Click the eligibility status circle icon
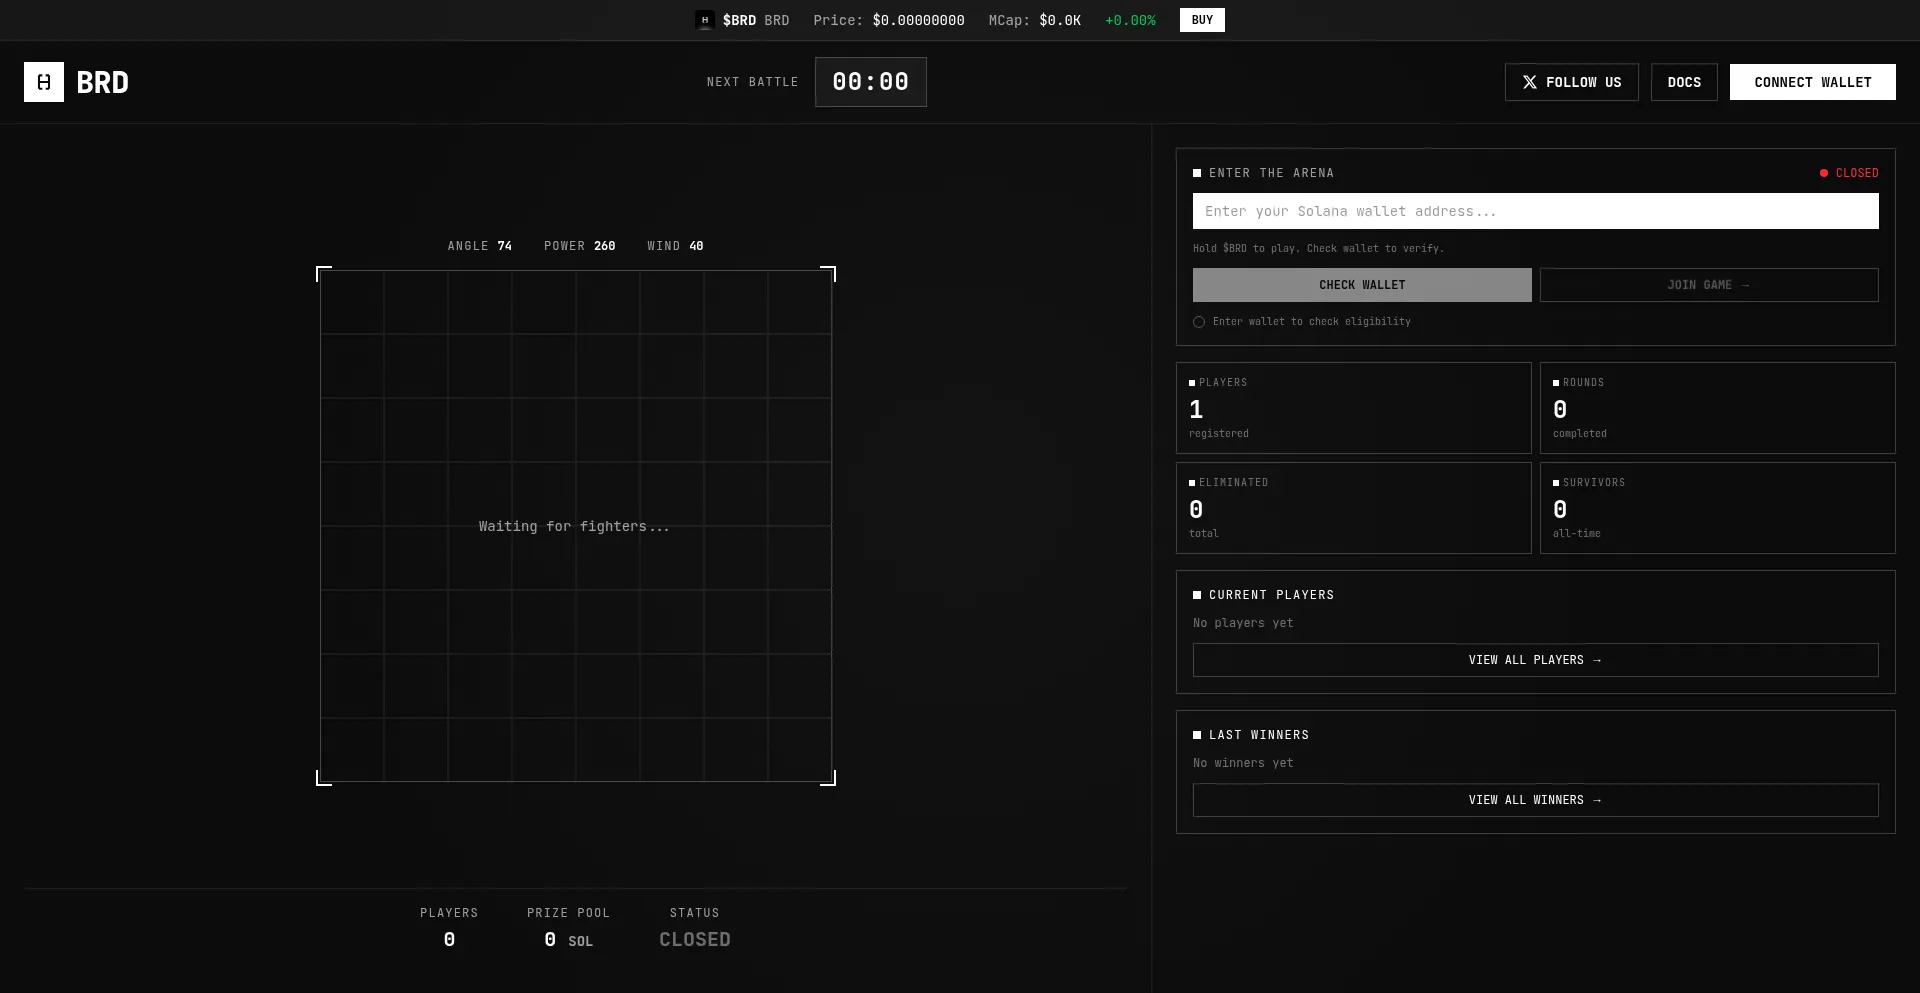 coord(1199,322)
